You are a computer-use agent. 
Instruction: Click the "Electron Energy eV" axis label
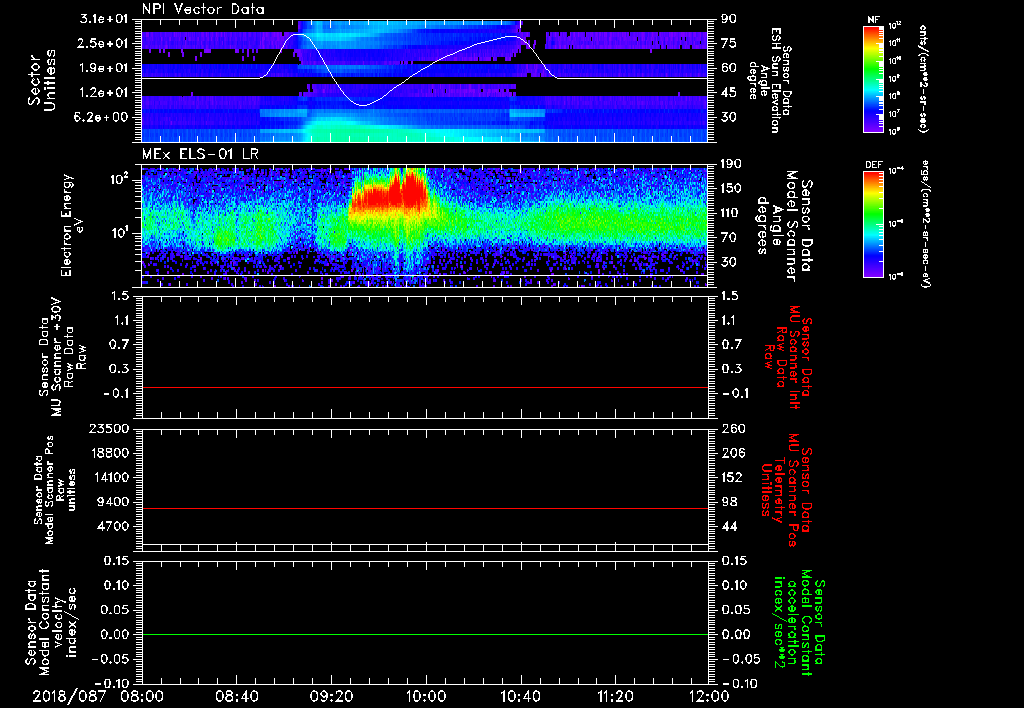point(72,225)
